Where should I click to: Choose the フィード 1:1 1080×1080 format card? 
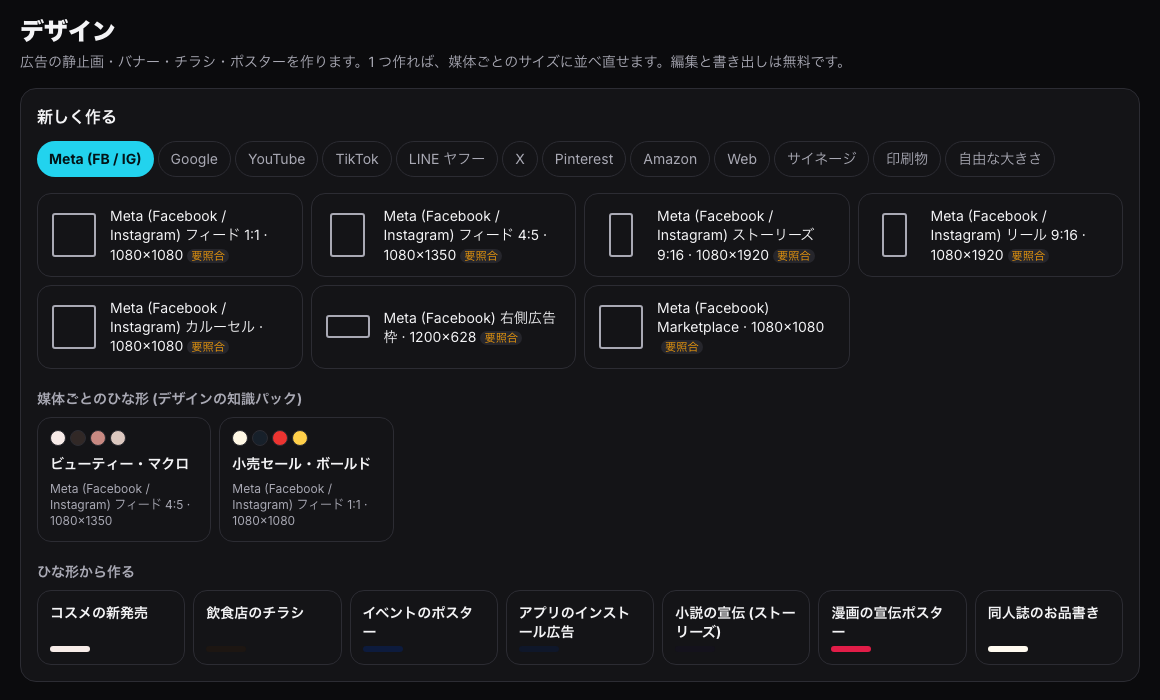coord(169,235)
